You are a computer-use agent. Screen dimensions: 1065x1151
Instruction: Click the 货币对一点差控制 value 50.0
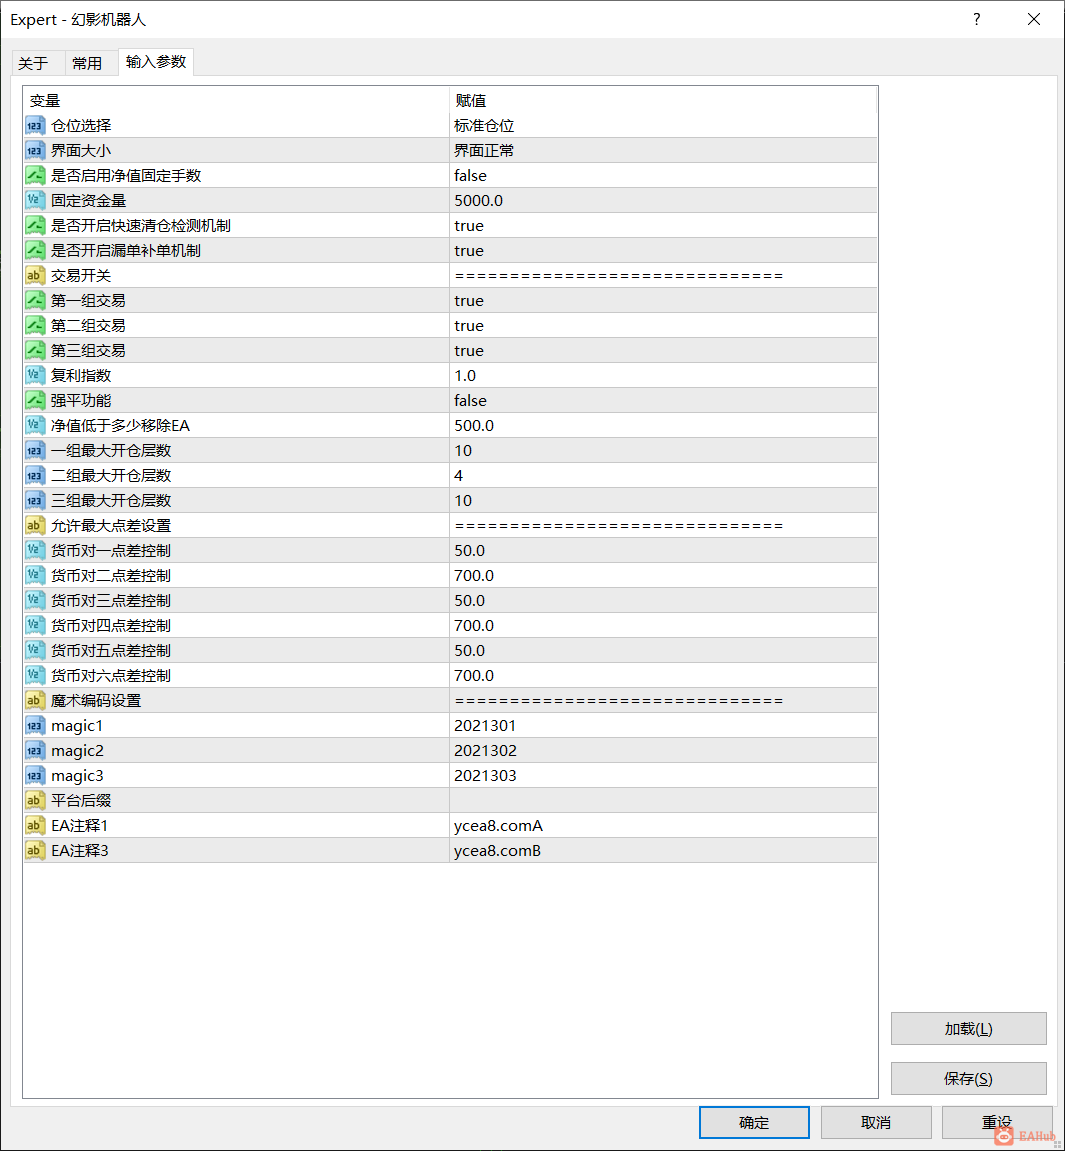tap(470, 551)
